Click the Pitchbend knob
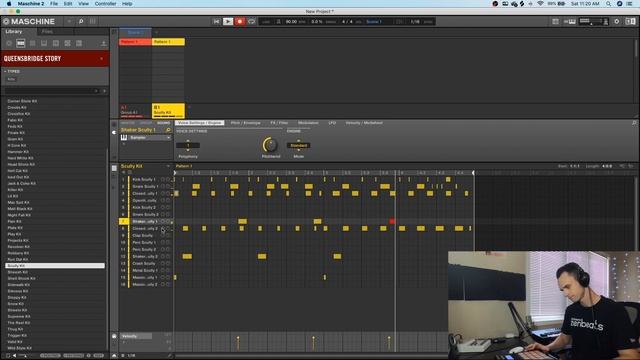Image resolution: width=640 pixels, height=360 pixels. point(270,145)
